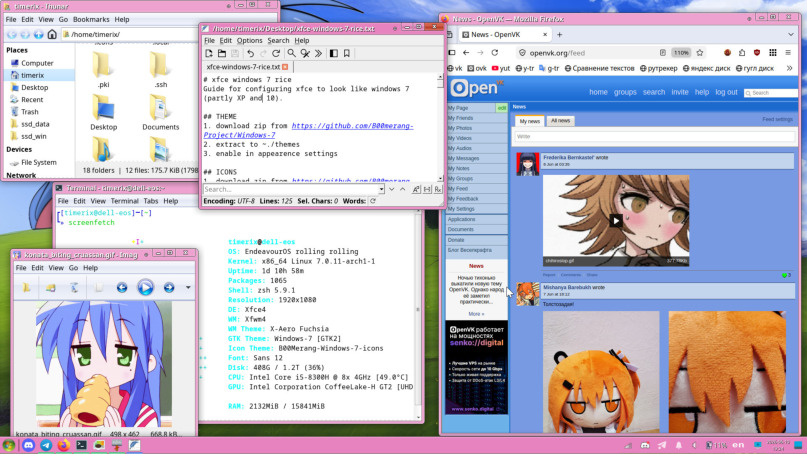The image size is (807, 454).
Task: Open the Options menu in Mousepad
Action: (x=250, y=41)
